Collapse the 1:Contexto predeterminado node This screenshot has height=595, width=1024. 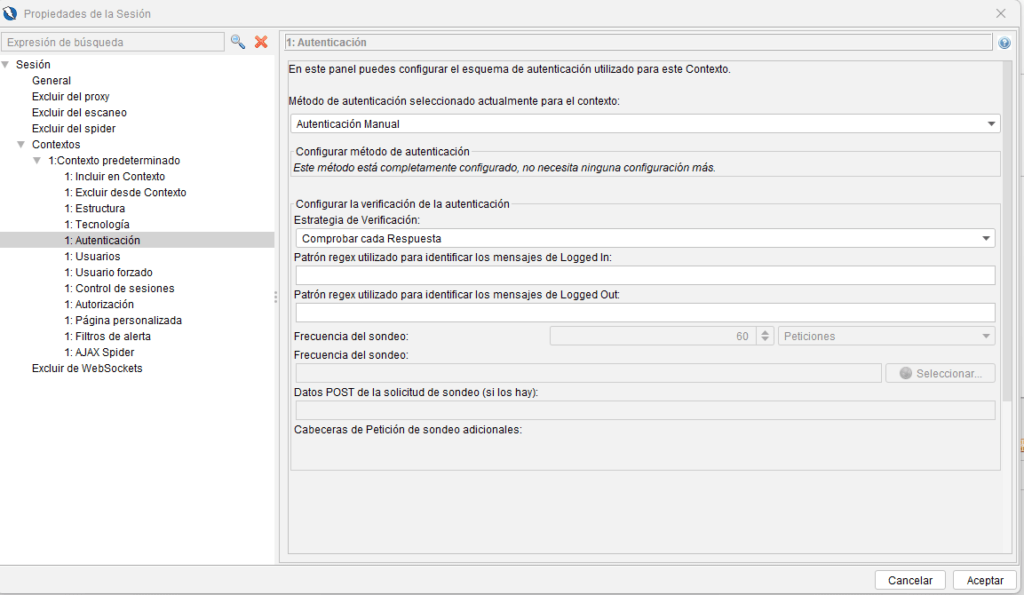click(x=38, y=161)
